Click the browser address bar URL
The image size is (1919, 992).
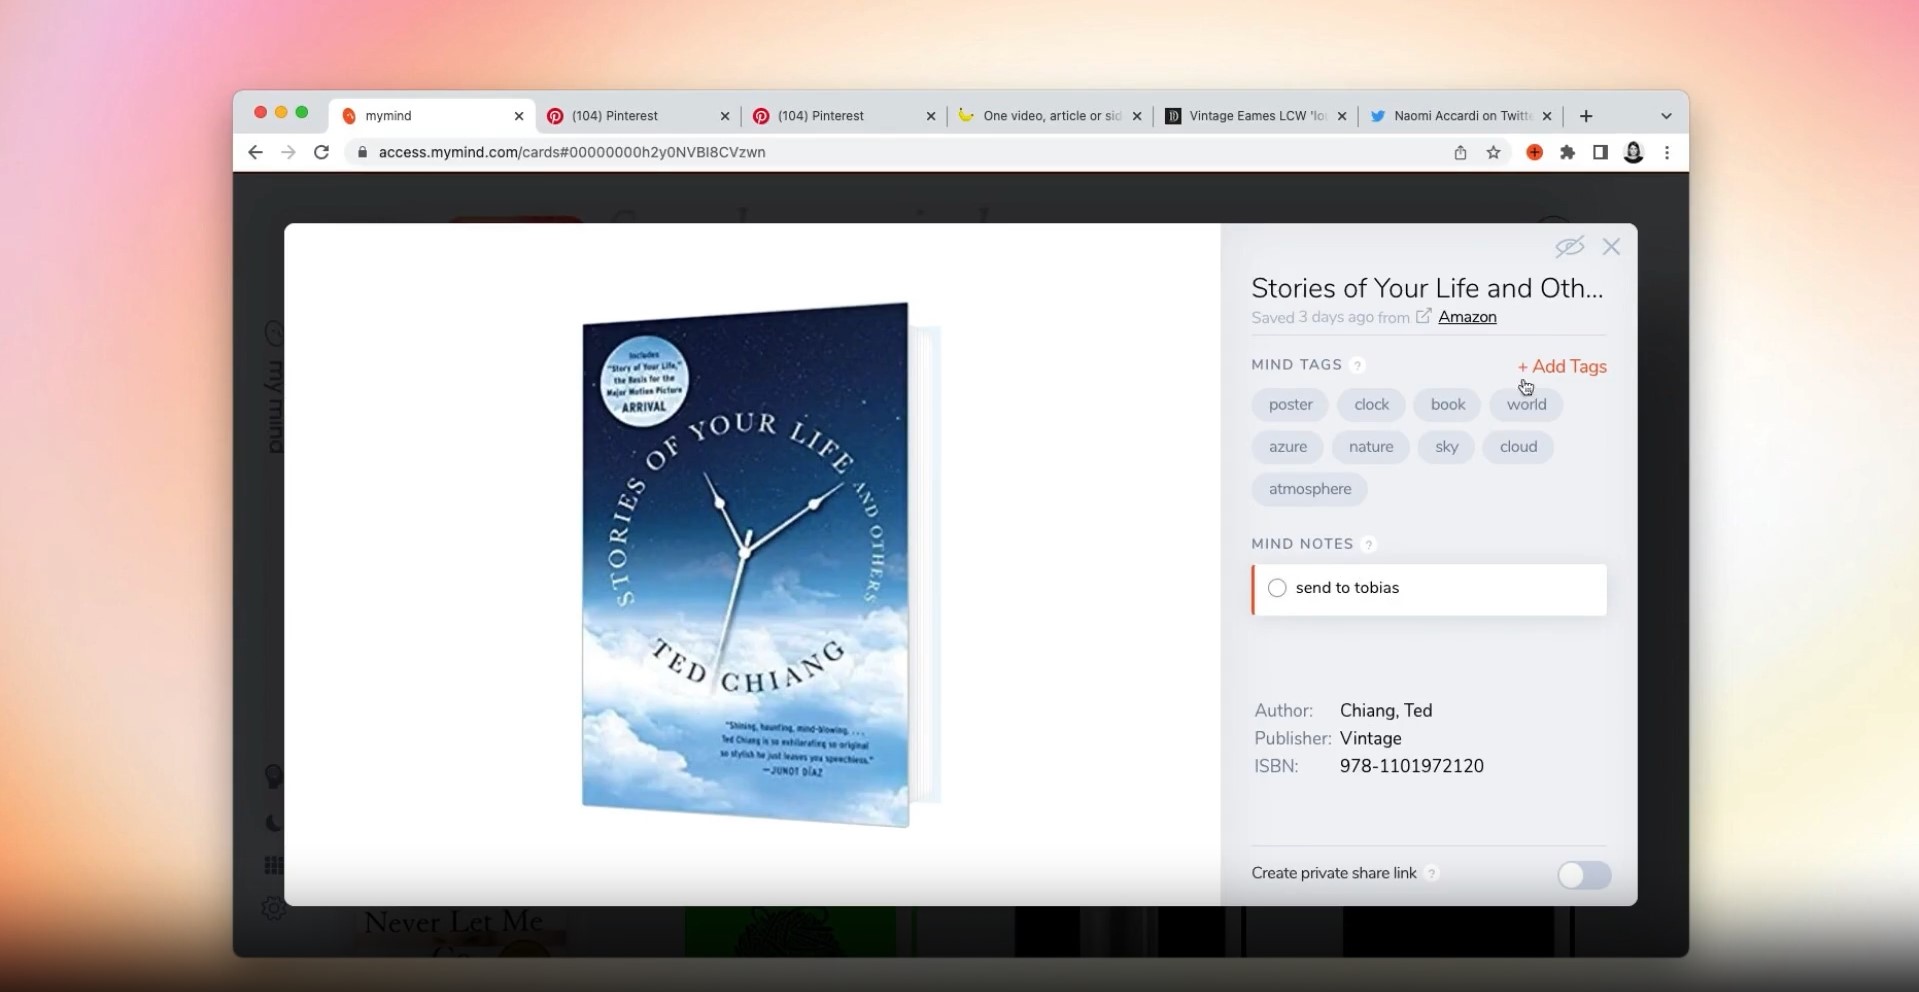pos(572,152)
